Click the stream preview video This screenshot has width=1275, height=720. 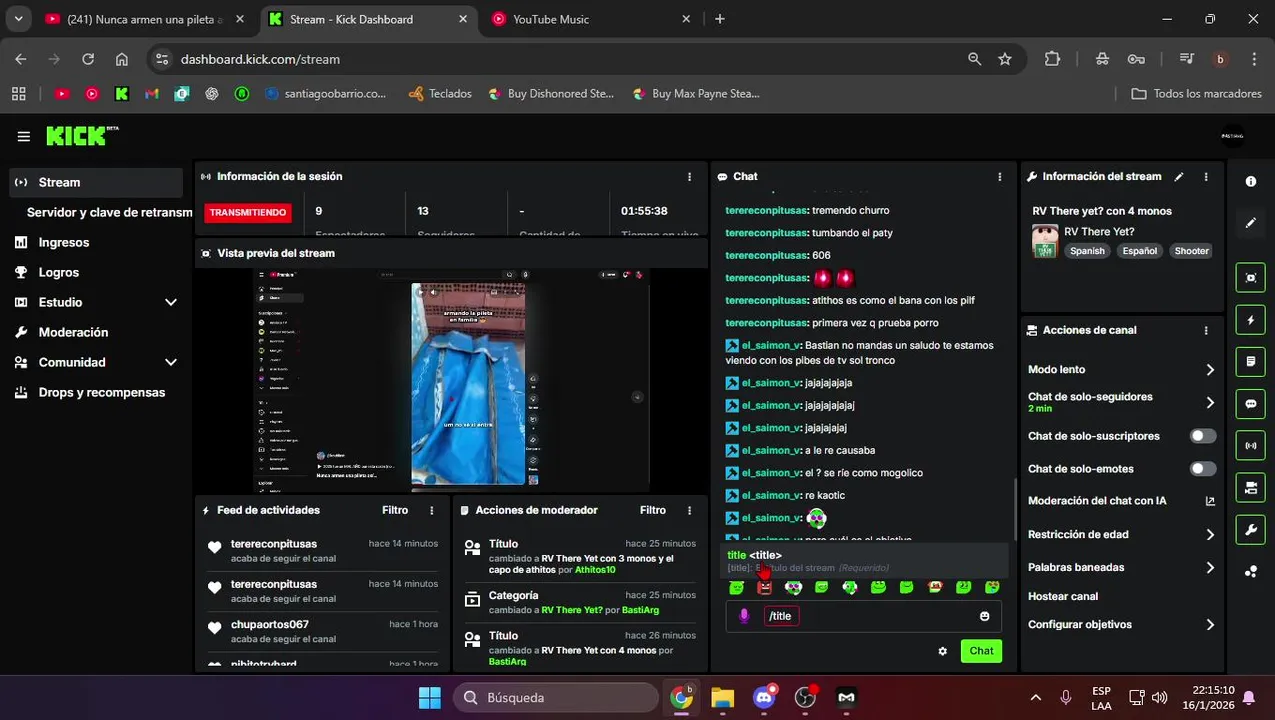(451, 380)
